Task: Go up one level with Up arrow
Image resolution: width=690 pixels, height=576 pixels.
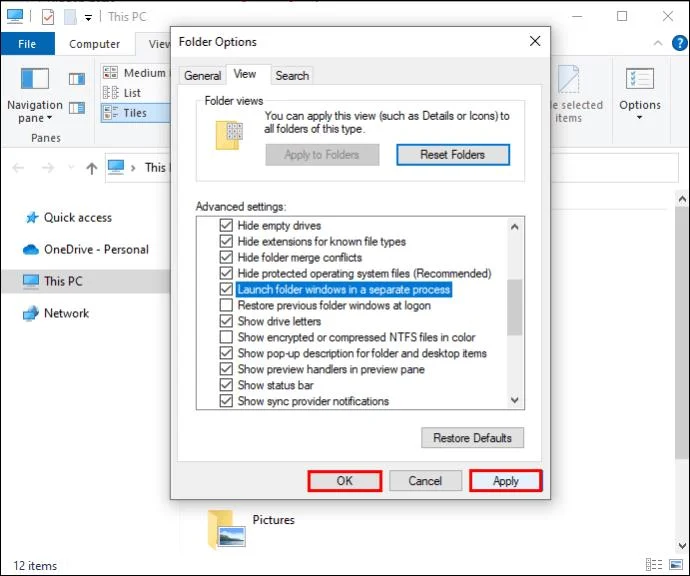Action: [92, 168]
